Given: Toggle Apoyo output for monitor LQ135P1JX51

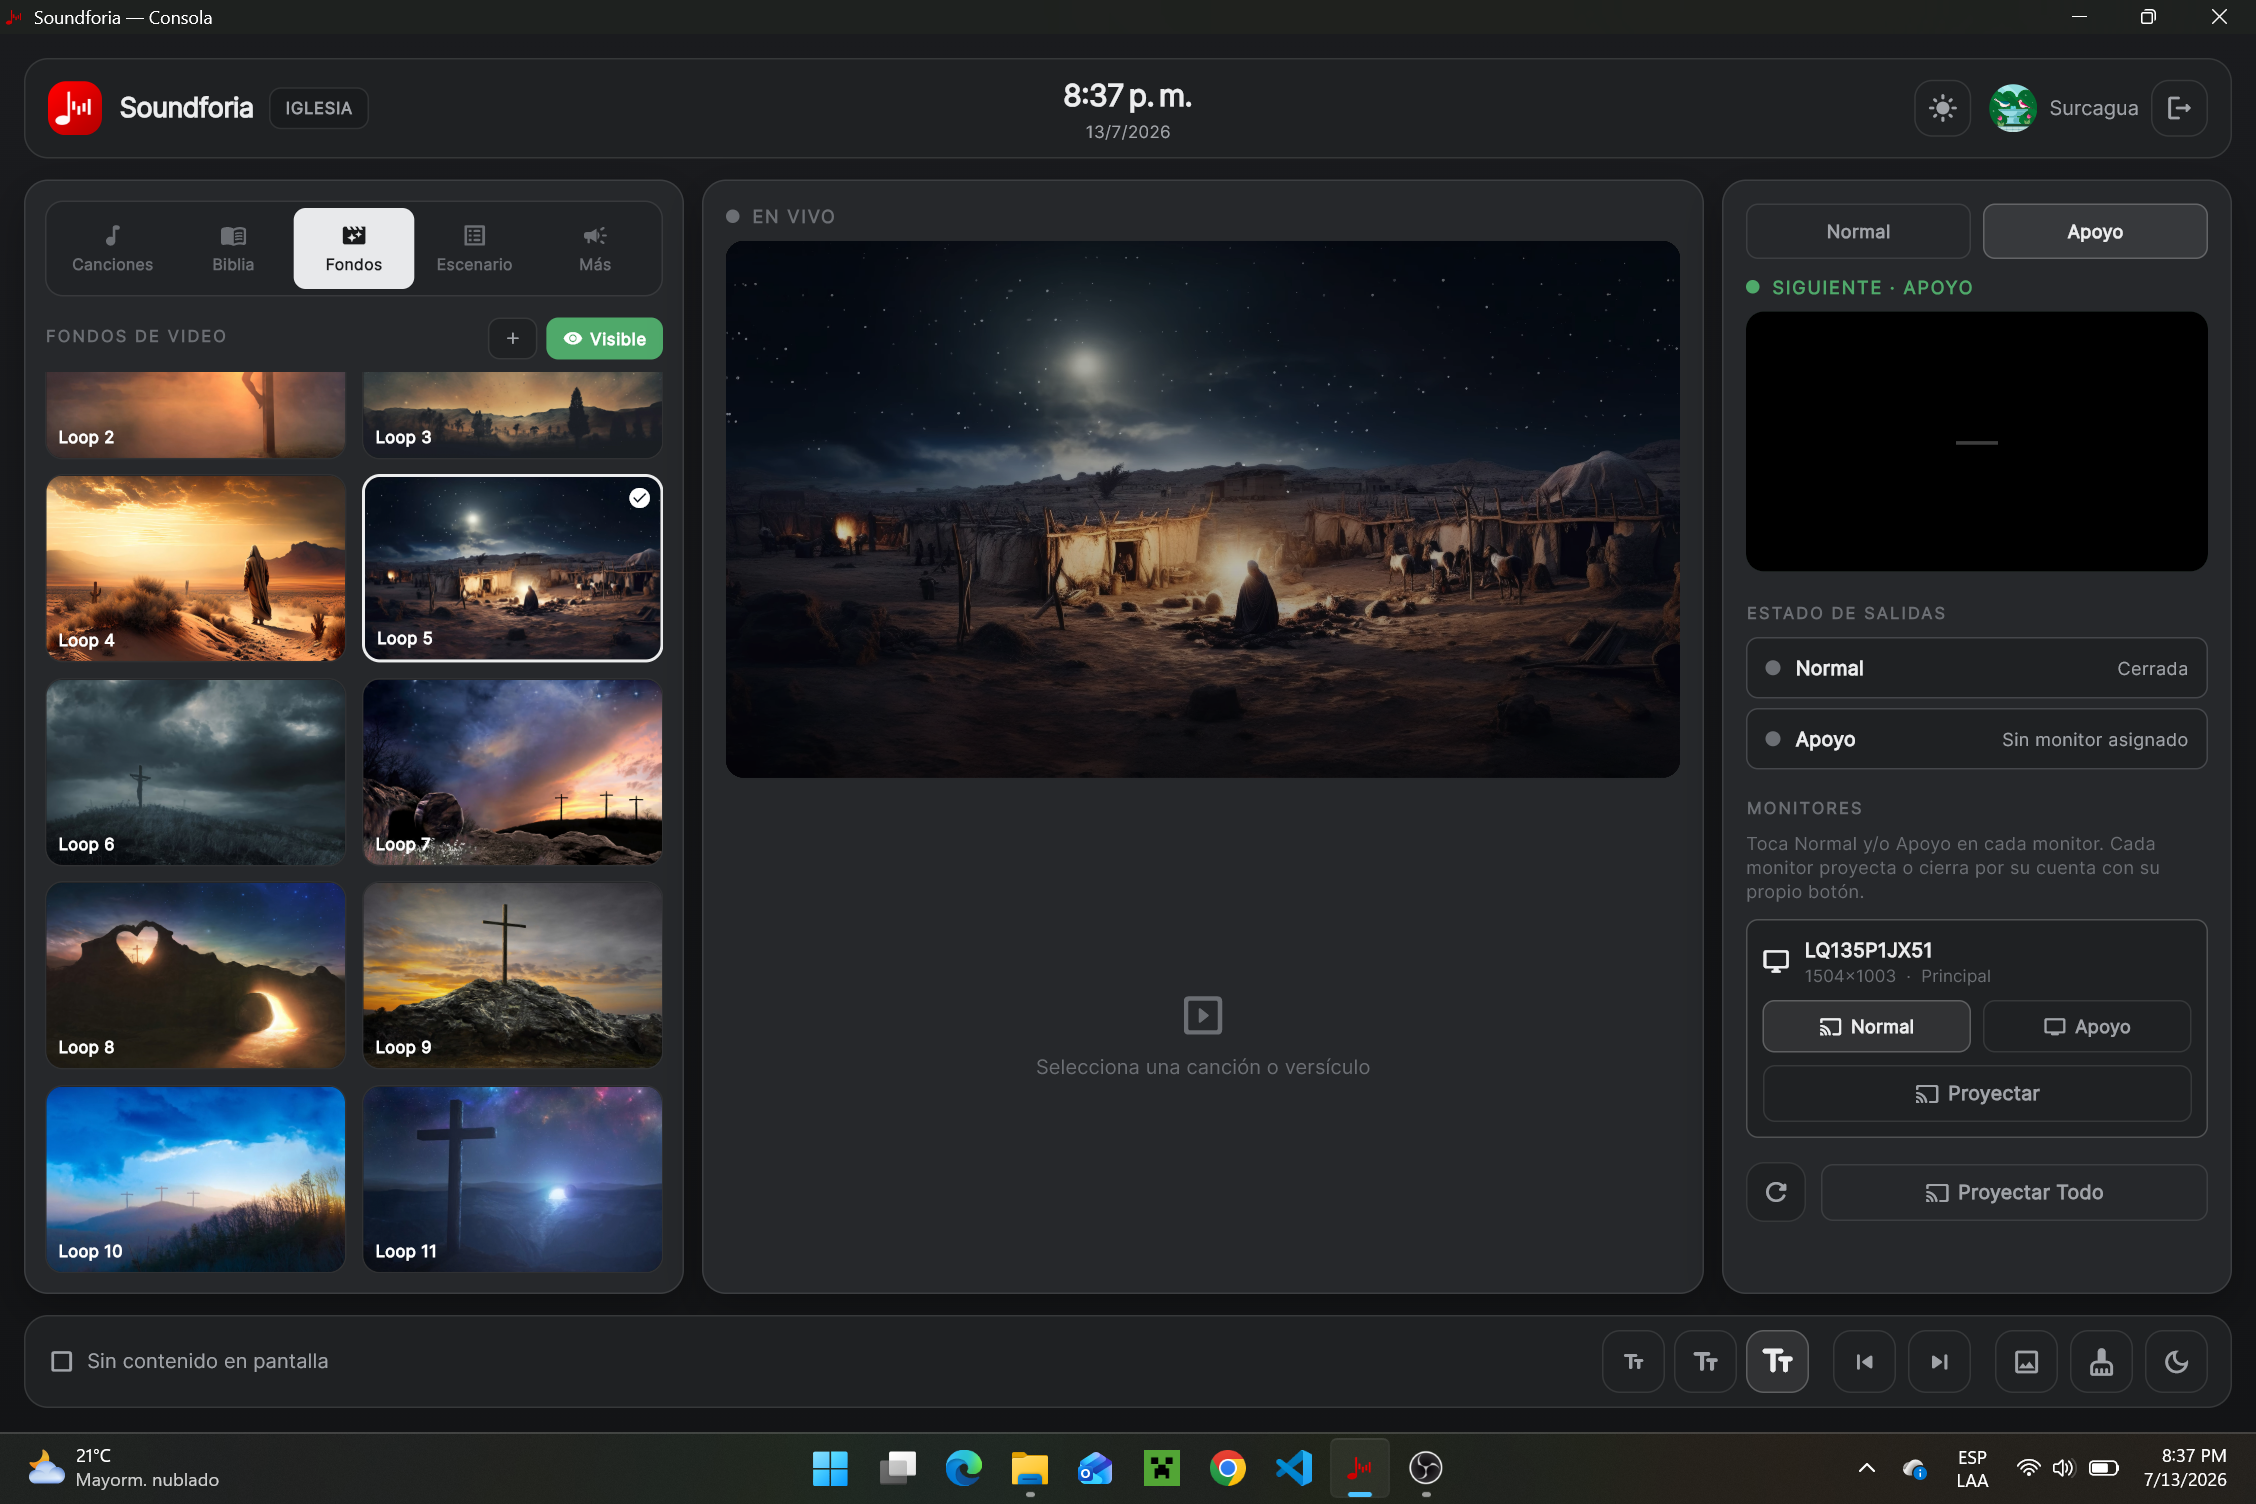Looking at the screenshot, I should [2086, 1027].
